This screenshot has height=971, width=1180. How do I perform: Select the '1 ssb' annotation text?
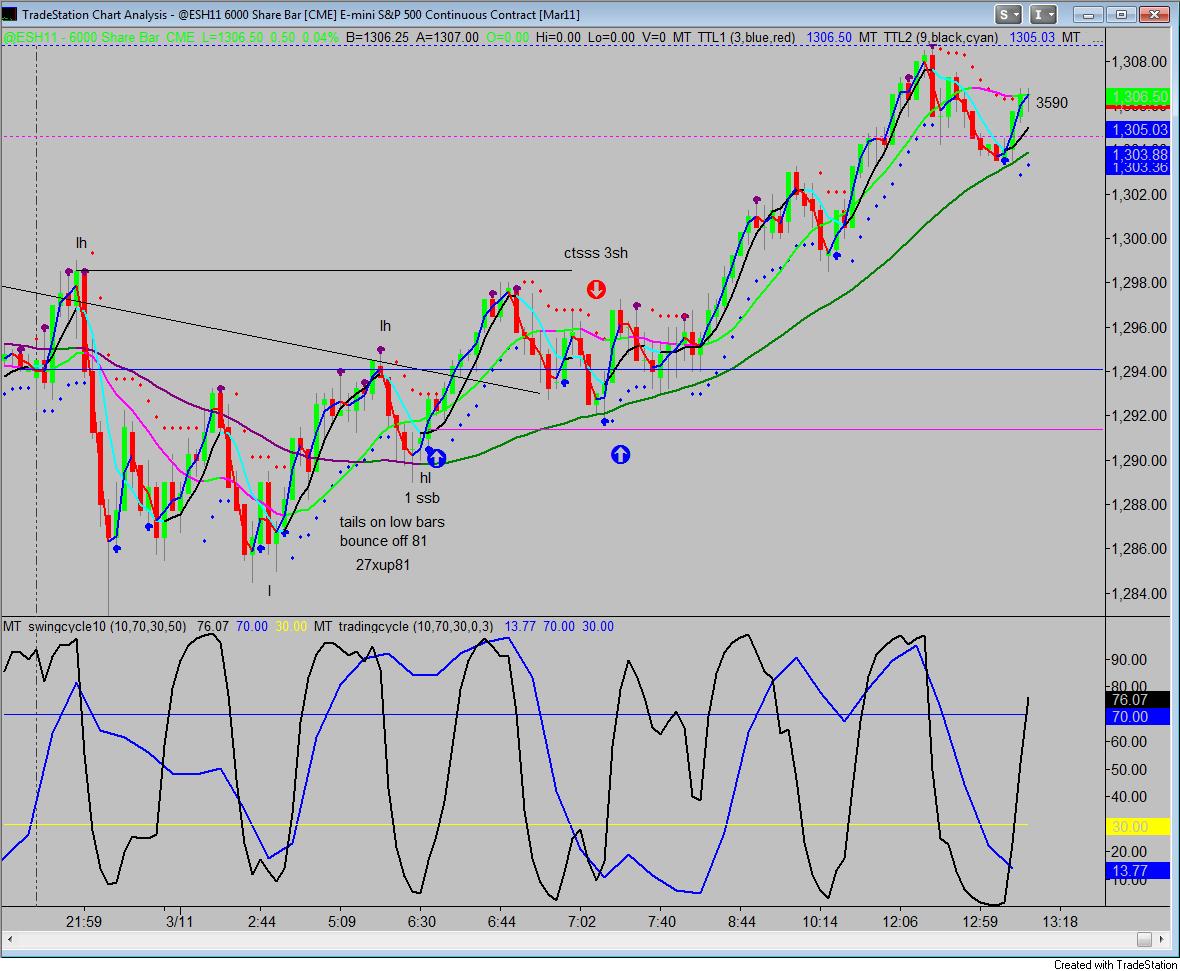(421, 498)
